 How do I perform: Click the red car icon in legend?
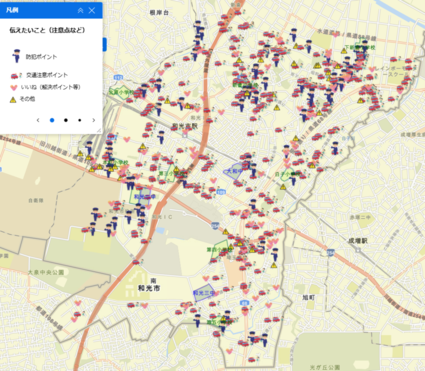[16, 76]
